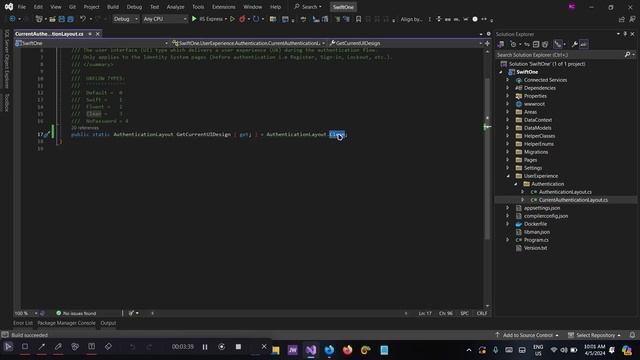Open the Extensions menu
The height and width of the screenshot is (360, 640).
pos(224,7)
